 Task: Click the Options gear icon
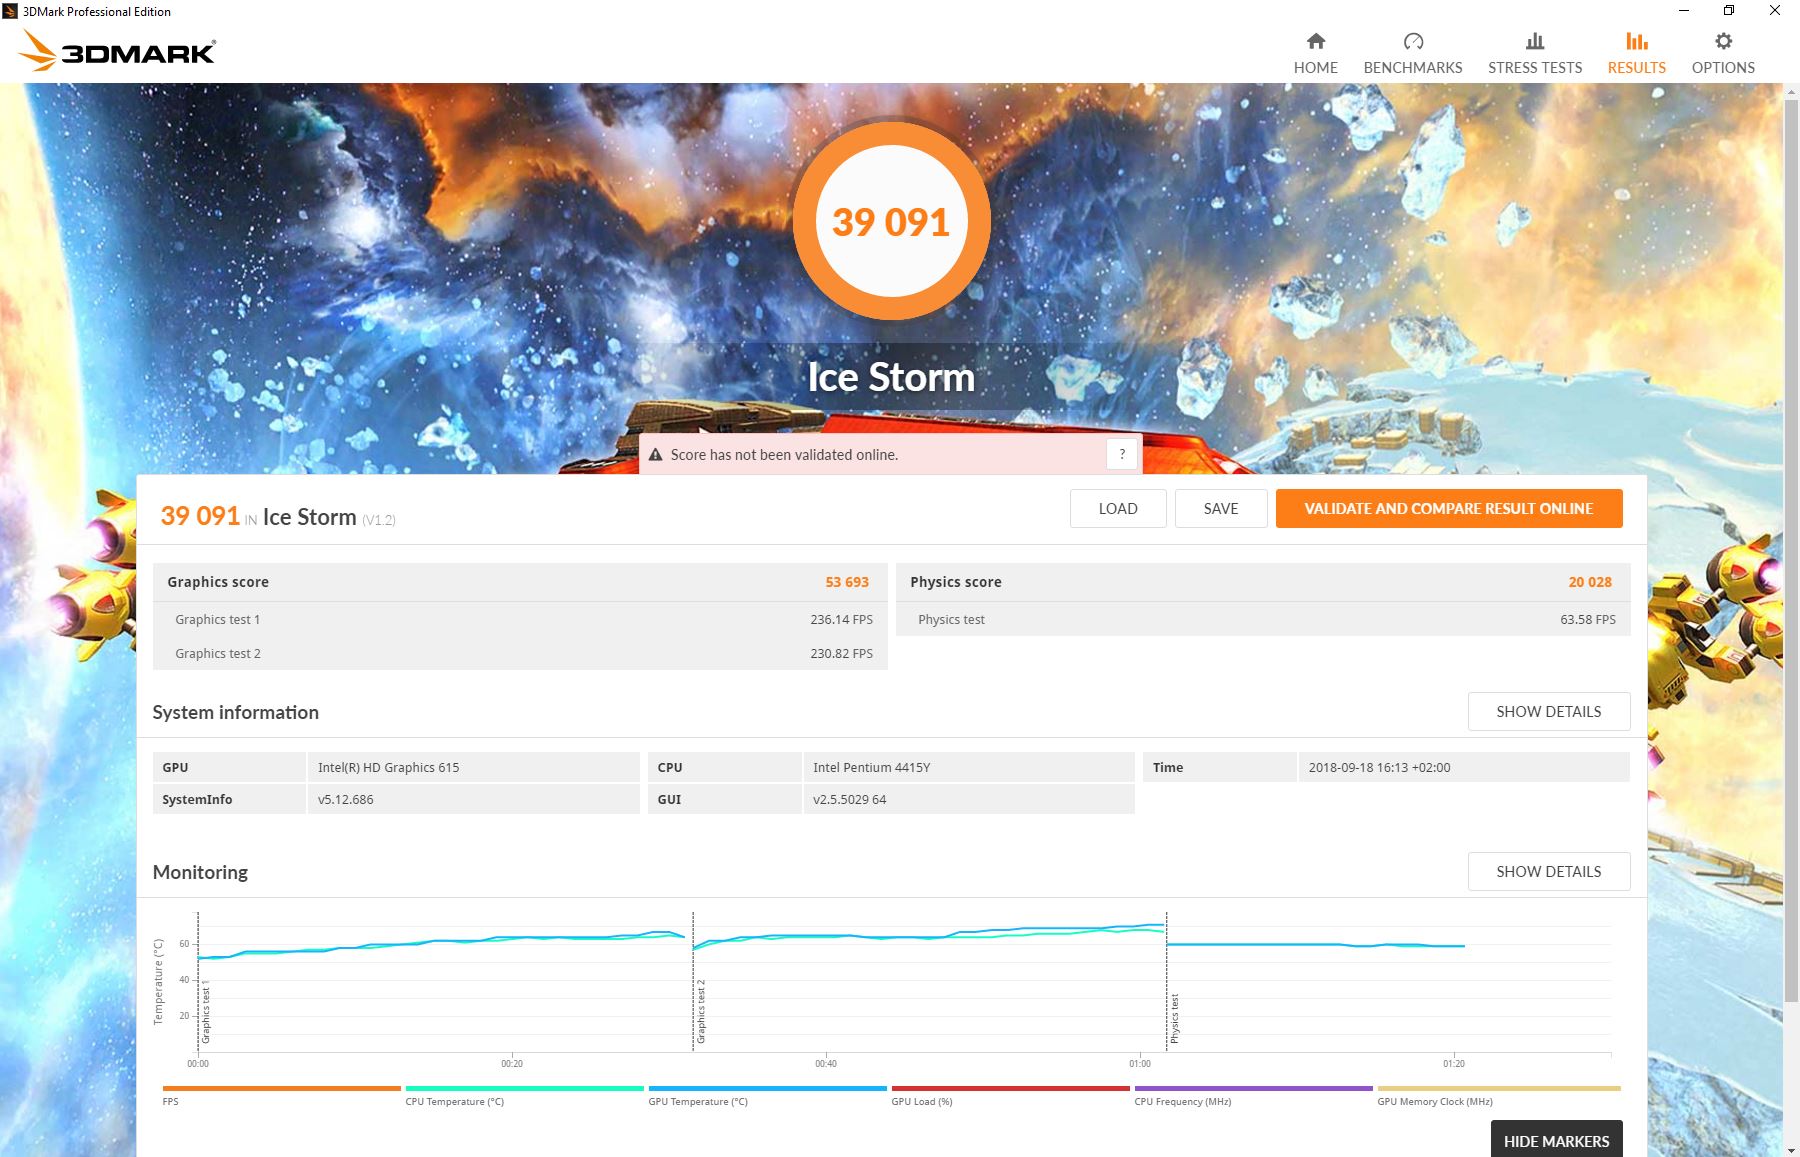[x=1723, y=41]
